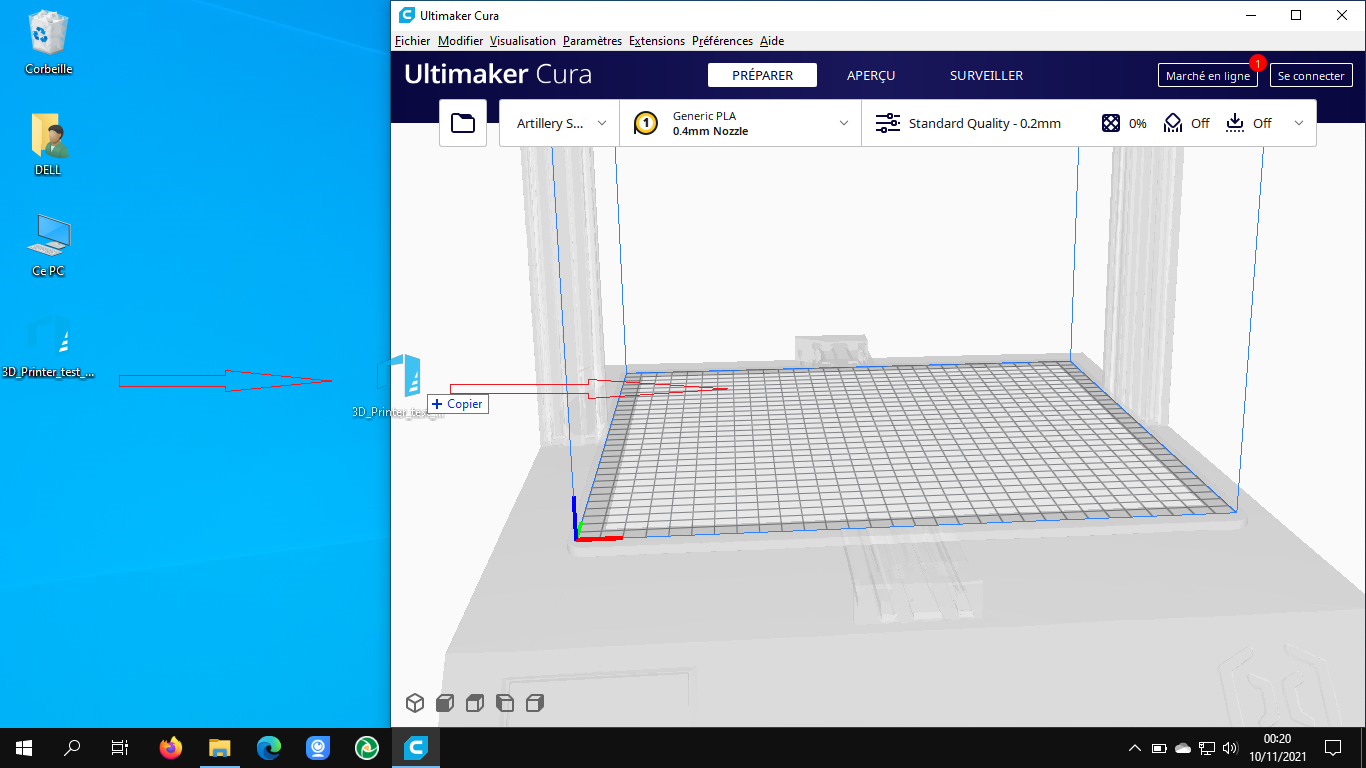Launch Firefox from the taskbar
1366x768 pixels.
[x=171, y=747]
